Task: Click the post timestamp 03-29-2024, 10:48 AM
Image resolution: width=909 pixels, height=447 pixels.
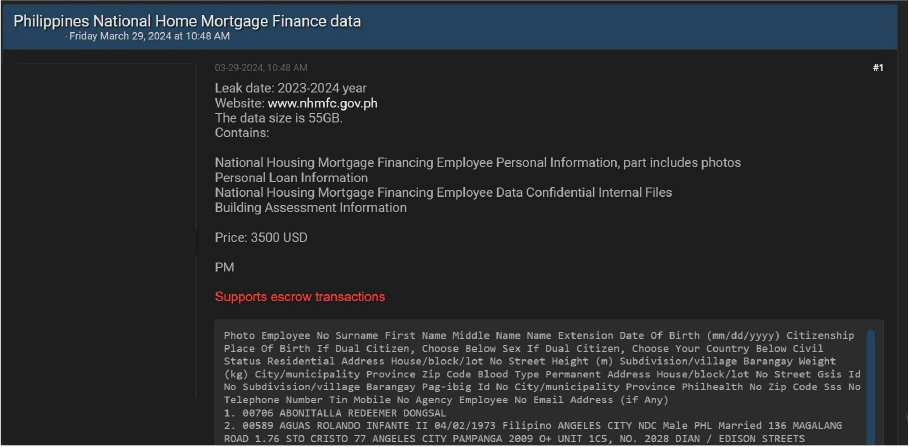Action: [261, 68]
